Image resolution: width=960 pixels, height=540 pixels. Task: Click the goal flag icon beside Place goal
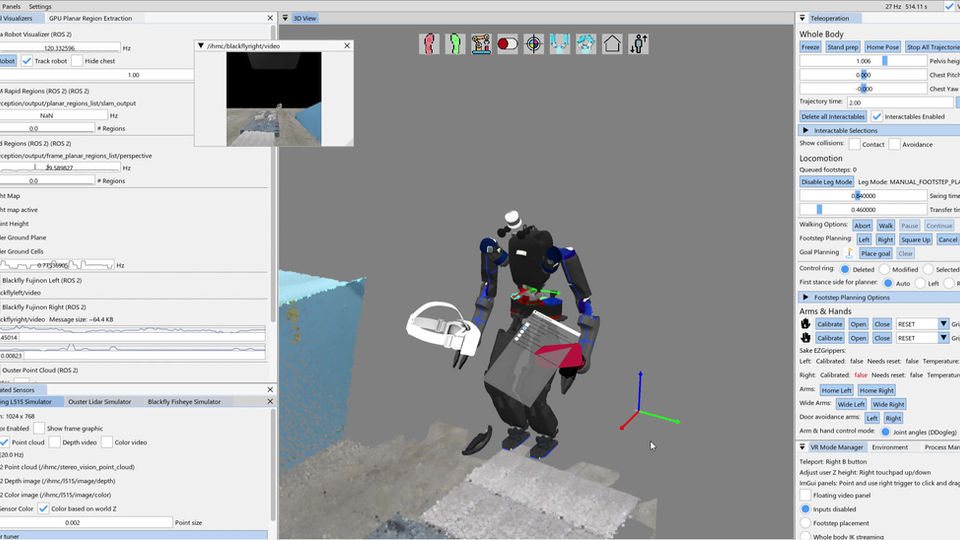click(x=849, y=253)
